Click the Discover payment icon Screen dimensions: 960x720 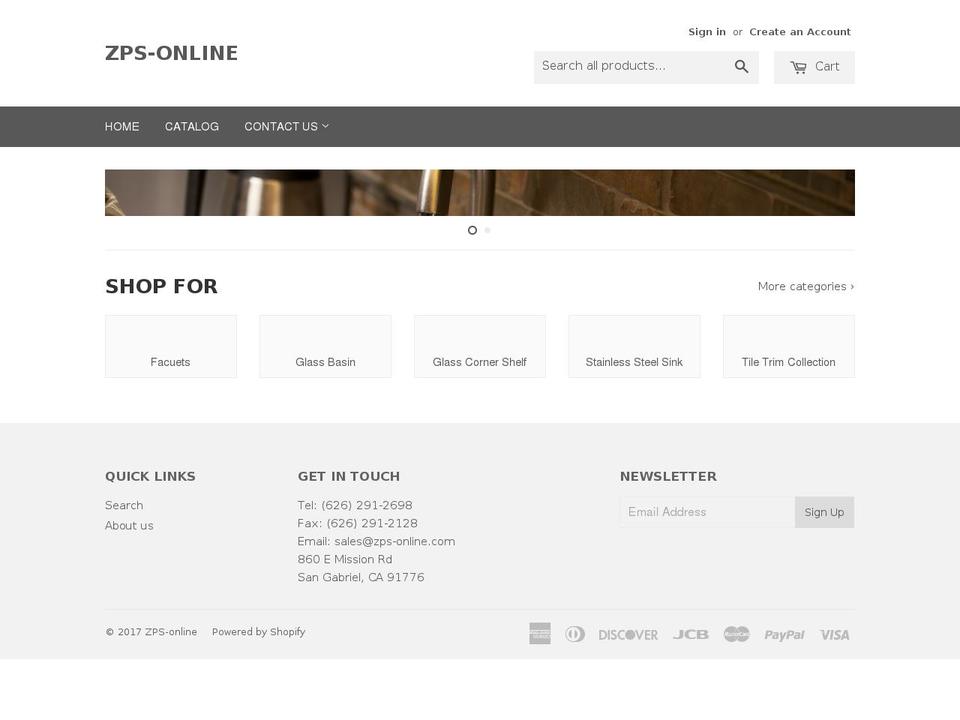[628, 633]
